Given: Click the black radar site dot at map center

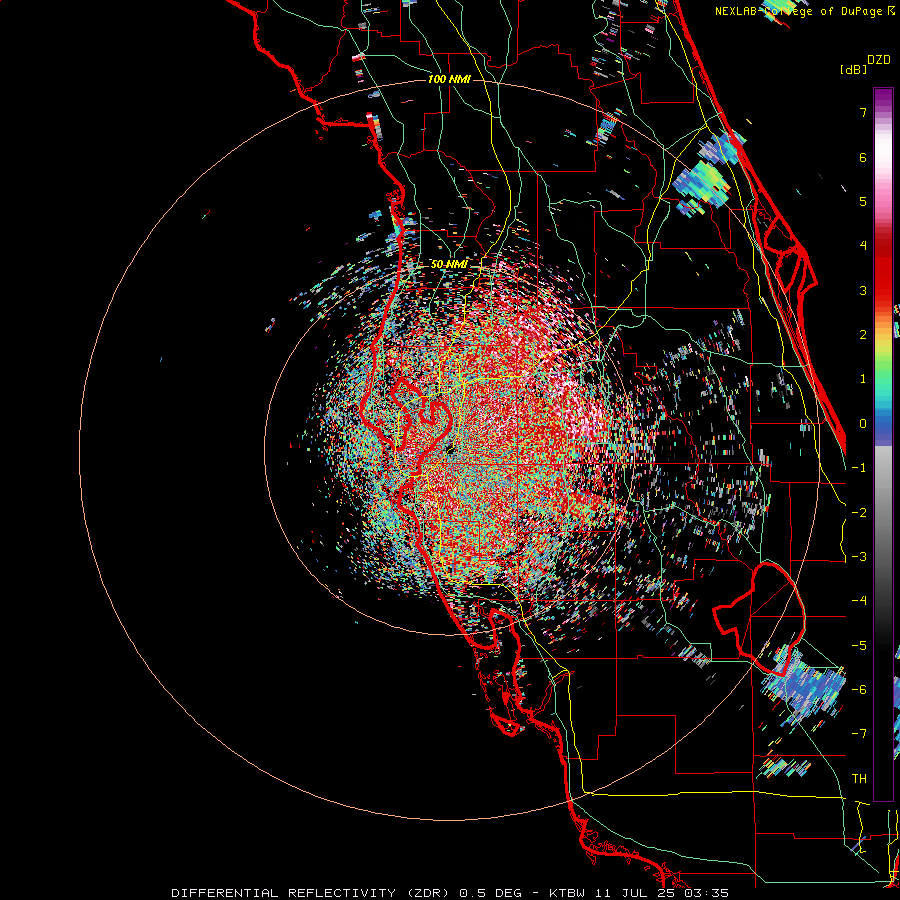Looking at the screenshot, I should click(x=450, y=450).
